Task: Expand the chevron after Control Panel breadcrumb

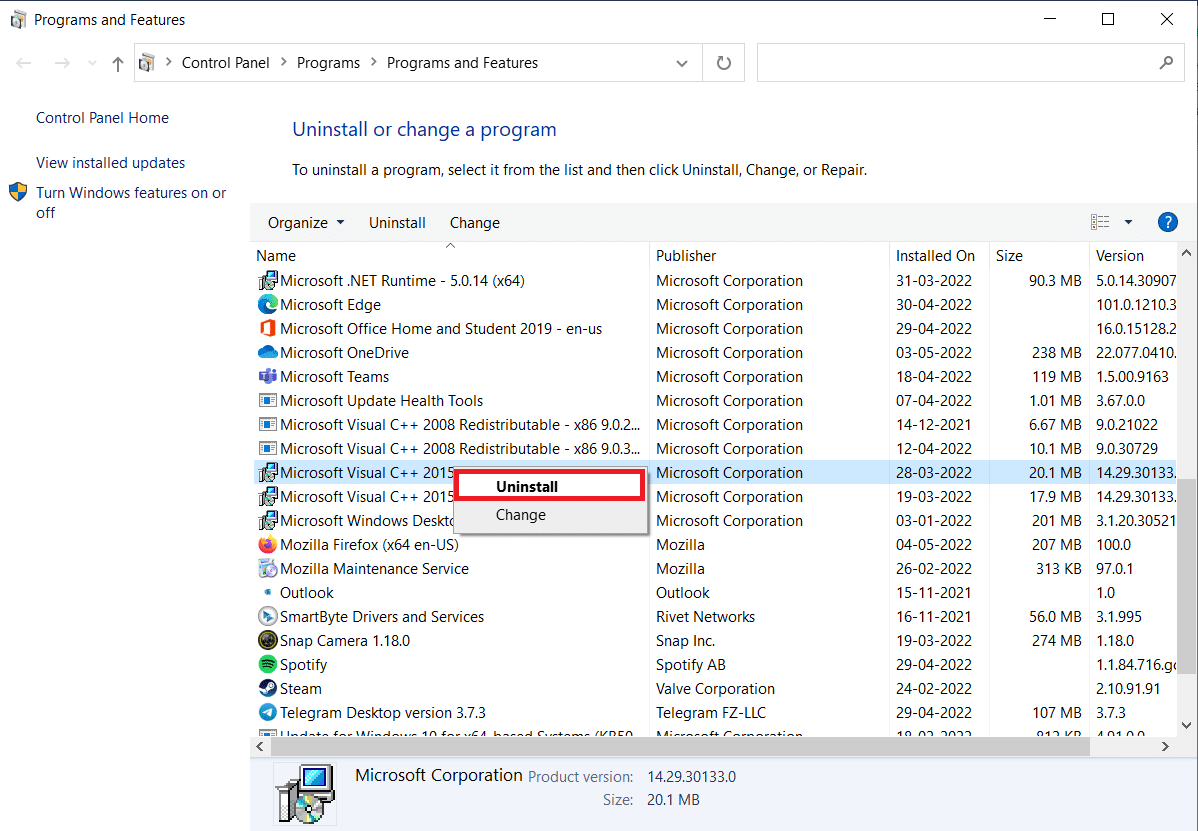Action: pos(283,63)
